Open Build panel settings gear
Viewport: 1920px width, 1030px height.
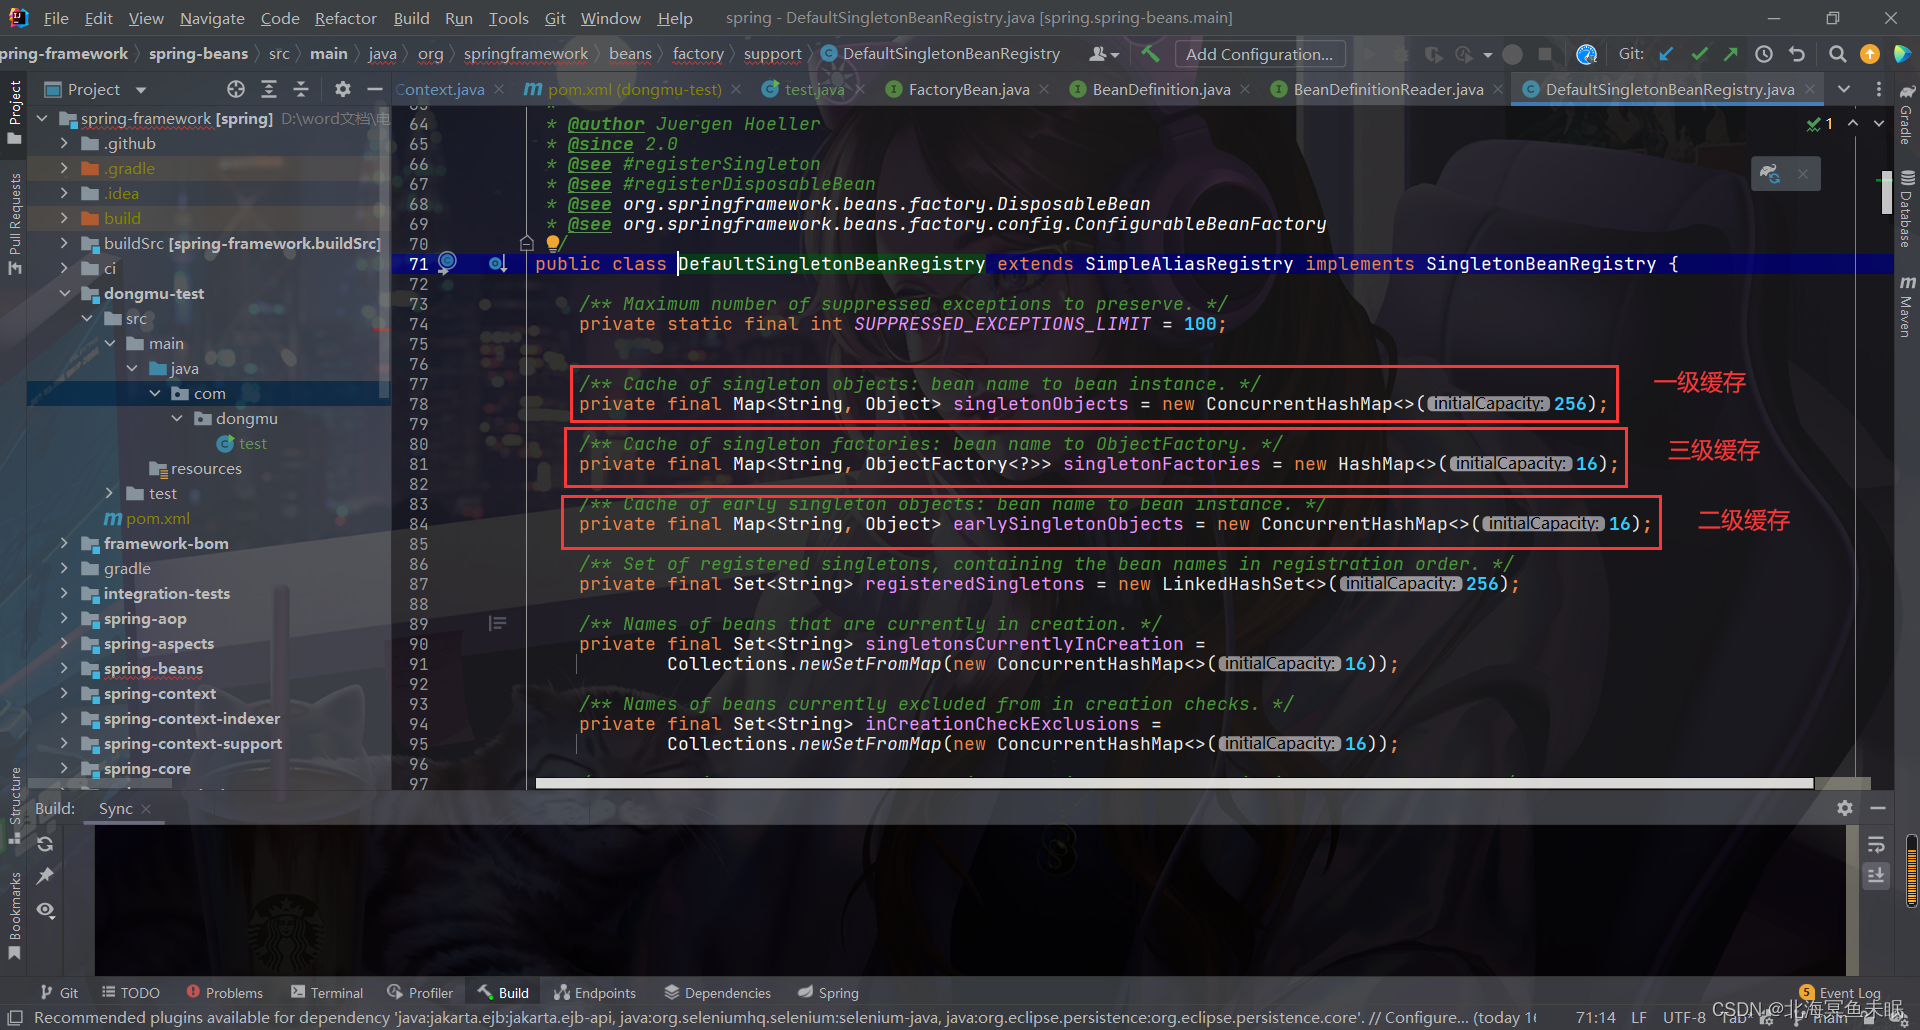(1845, 808)
